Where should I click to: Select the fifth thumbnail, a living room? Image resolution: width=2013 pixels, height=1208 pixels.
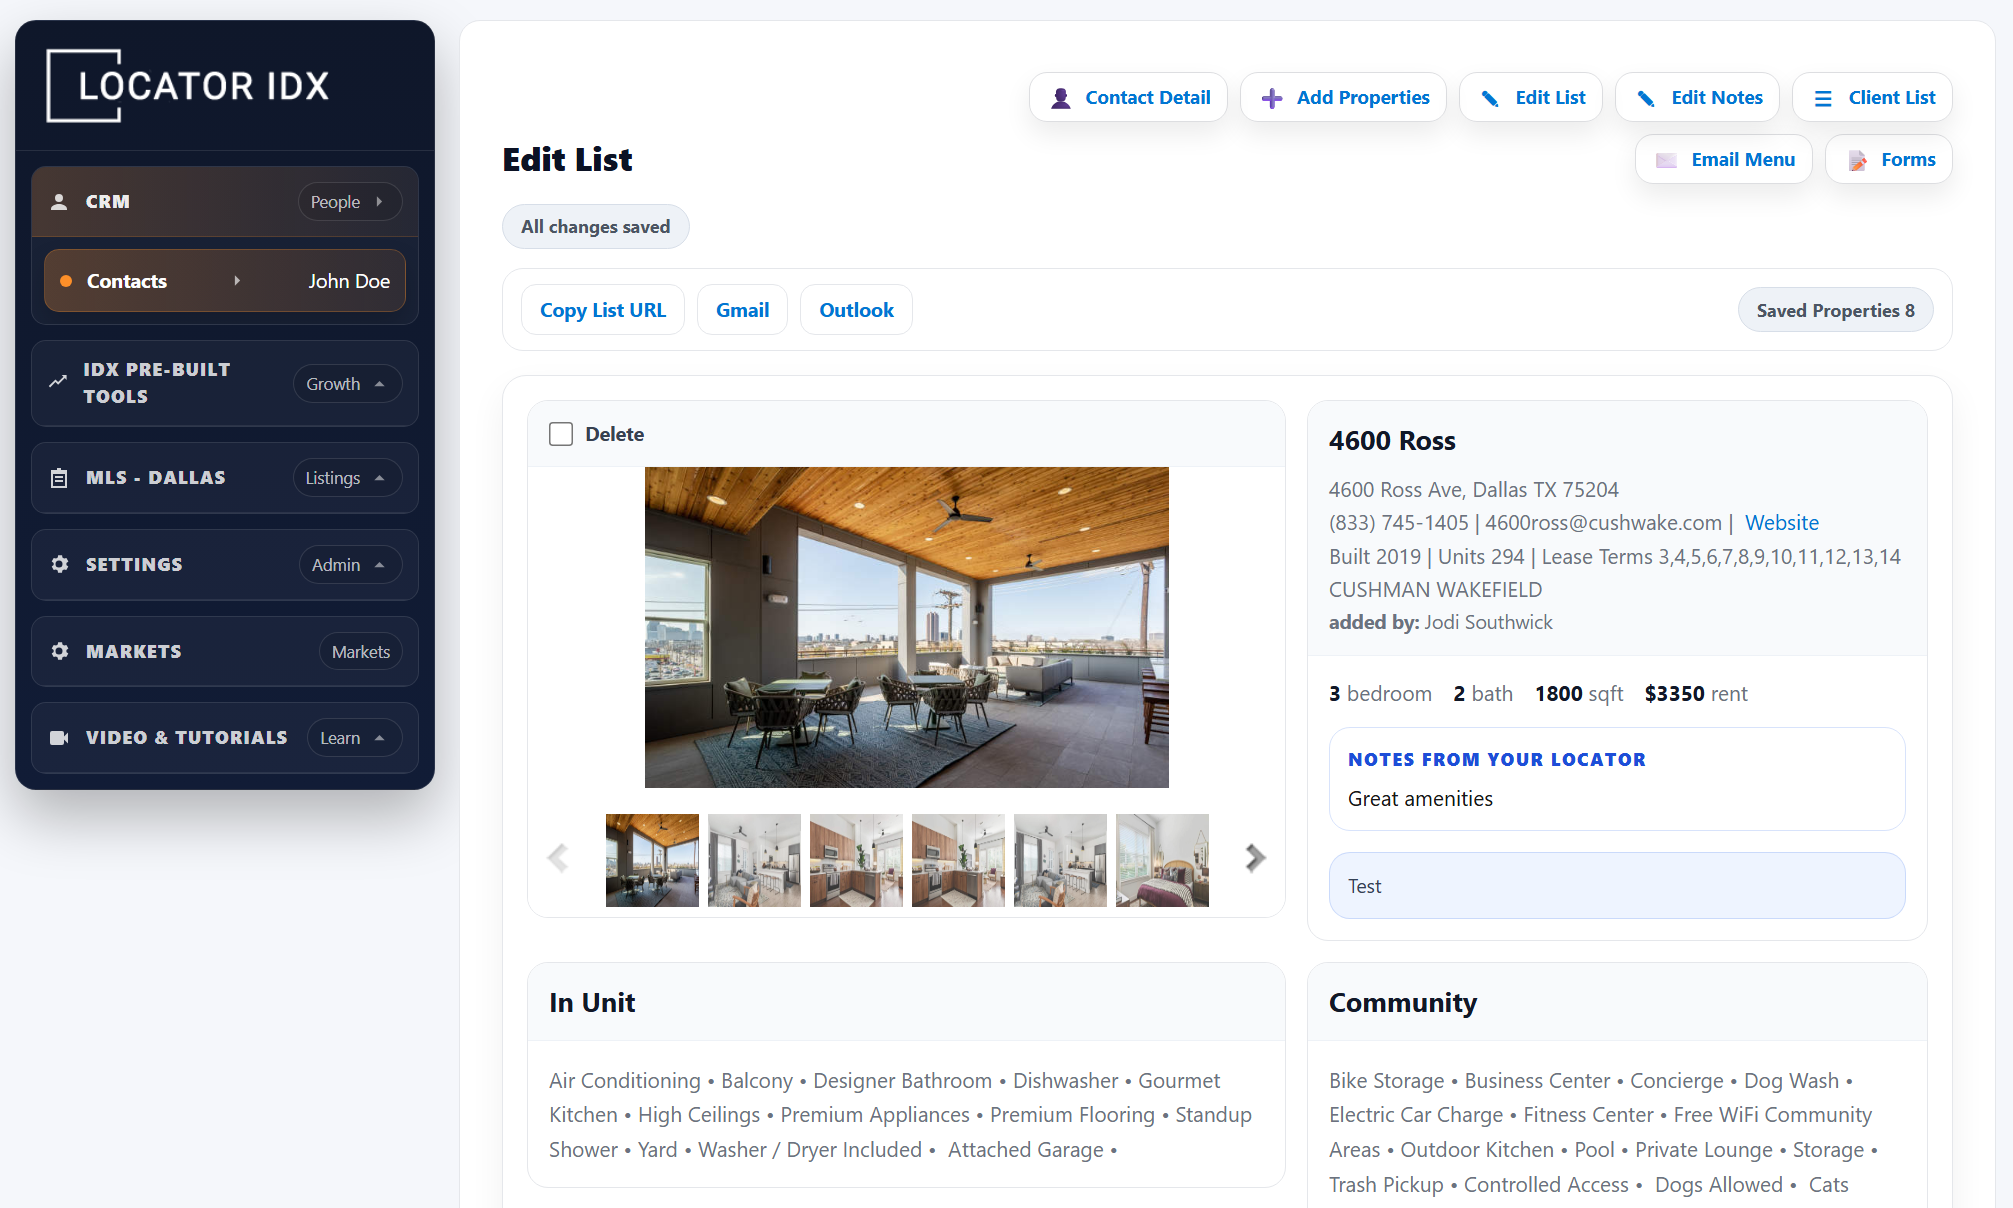[x=1060, y=860]
